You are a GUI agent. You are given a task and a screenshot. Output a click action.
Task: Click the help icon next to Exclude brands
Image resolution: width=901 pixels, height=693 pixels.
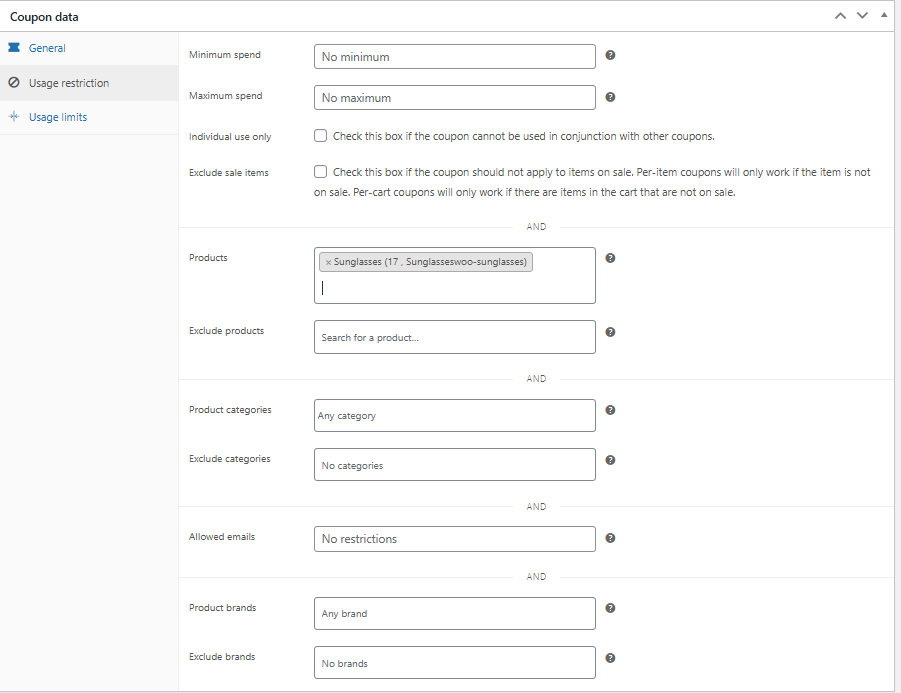point(610,658)
